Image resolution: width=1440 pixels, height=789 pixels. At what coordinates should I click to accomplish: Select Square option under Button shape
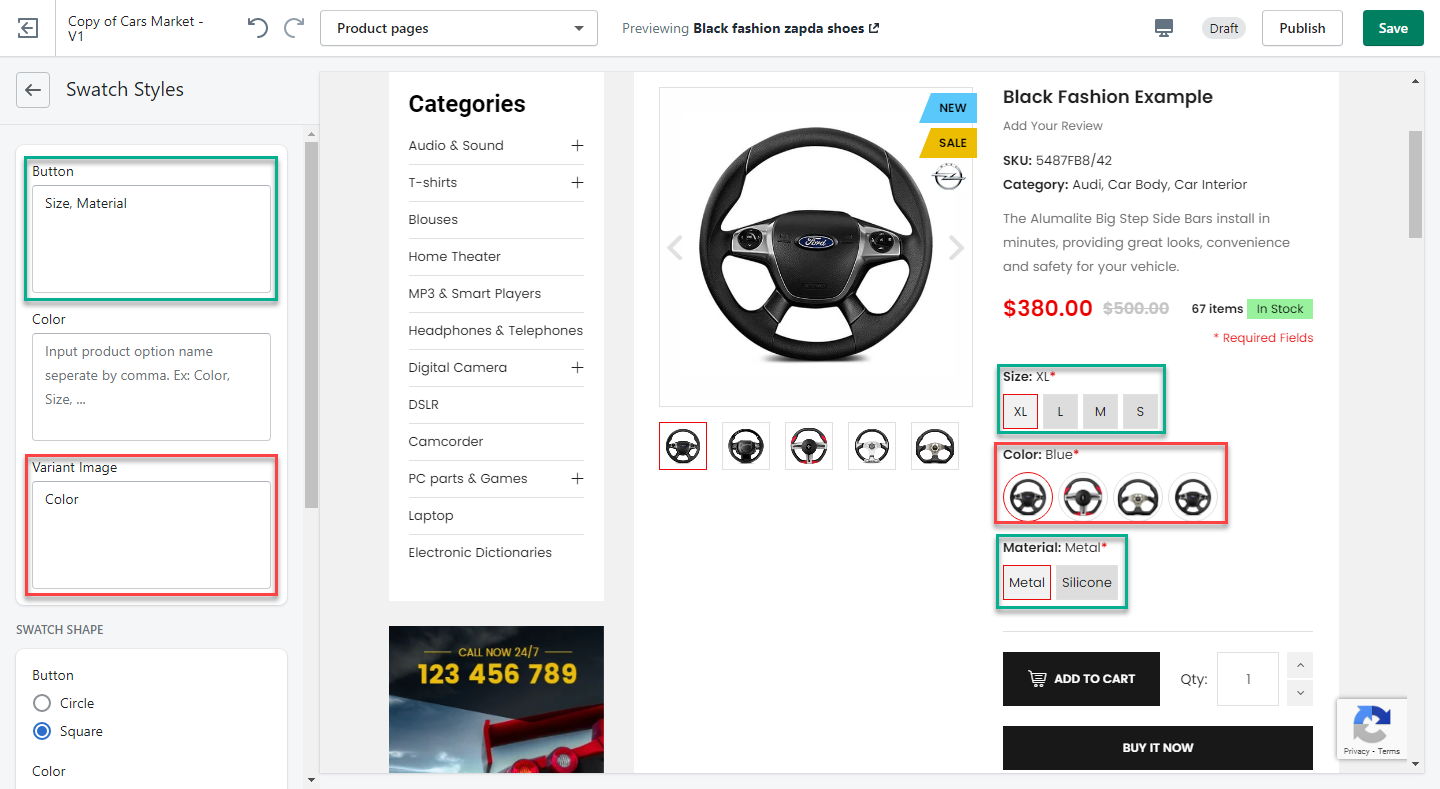point(42,731)
